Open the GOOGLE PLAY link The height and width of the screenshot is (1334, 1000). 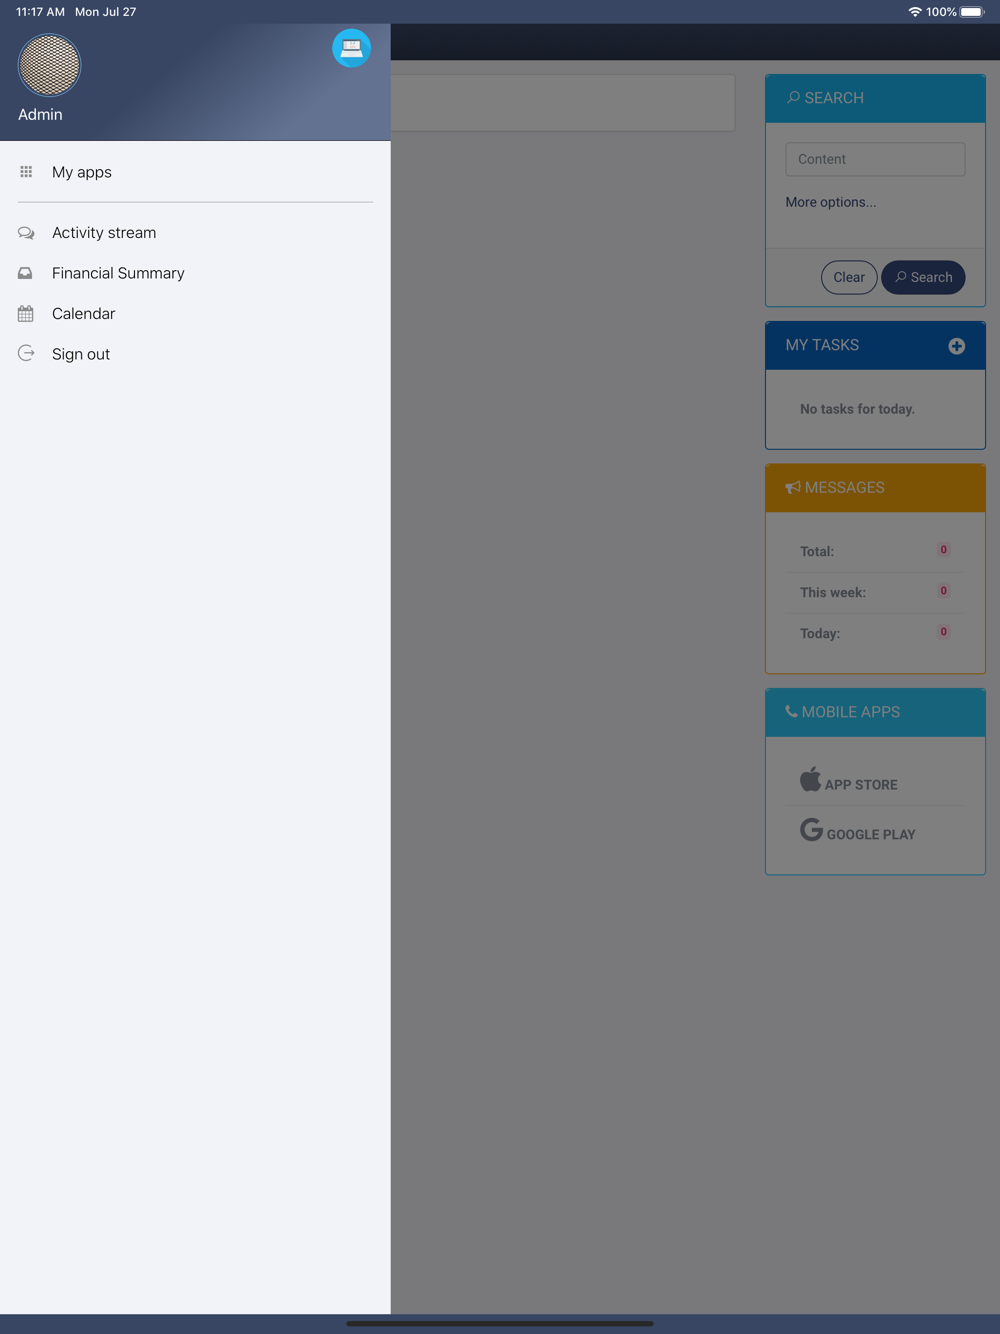(x=871, y=835)
